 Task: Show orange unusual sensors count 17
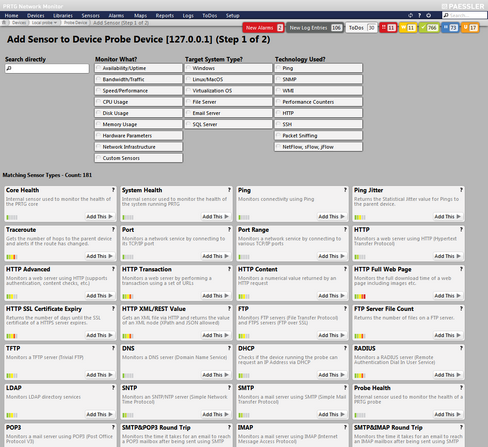click(470, 28)
